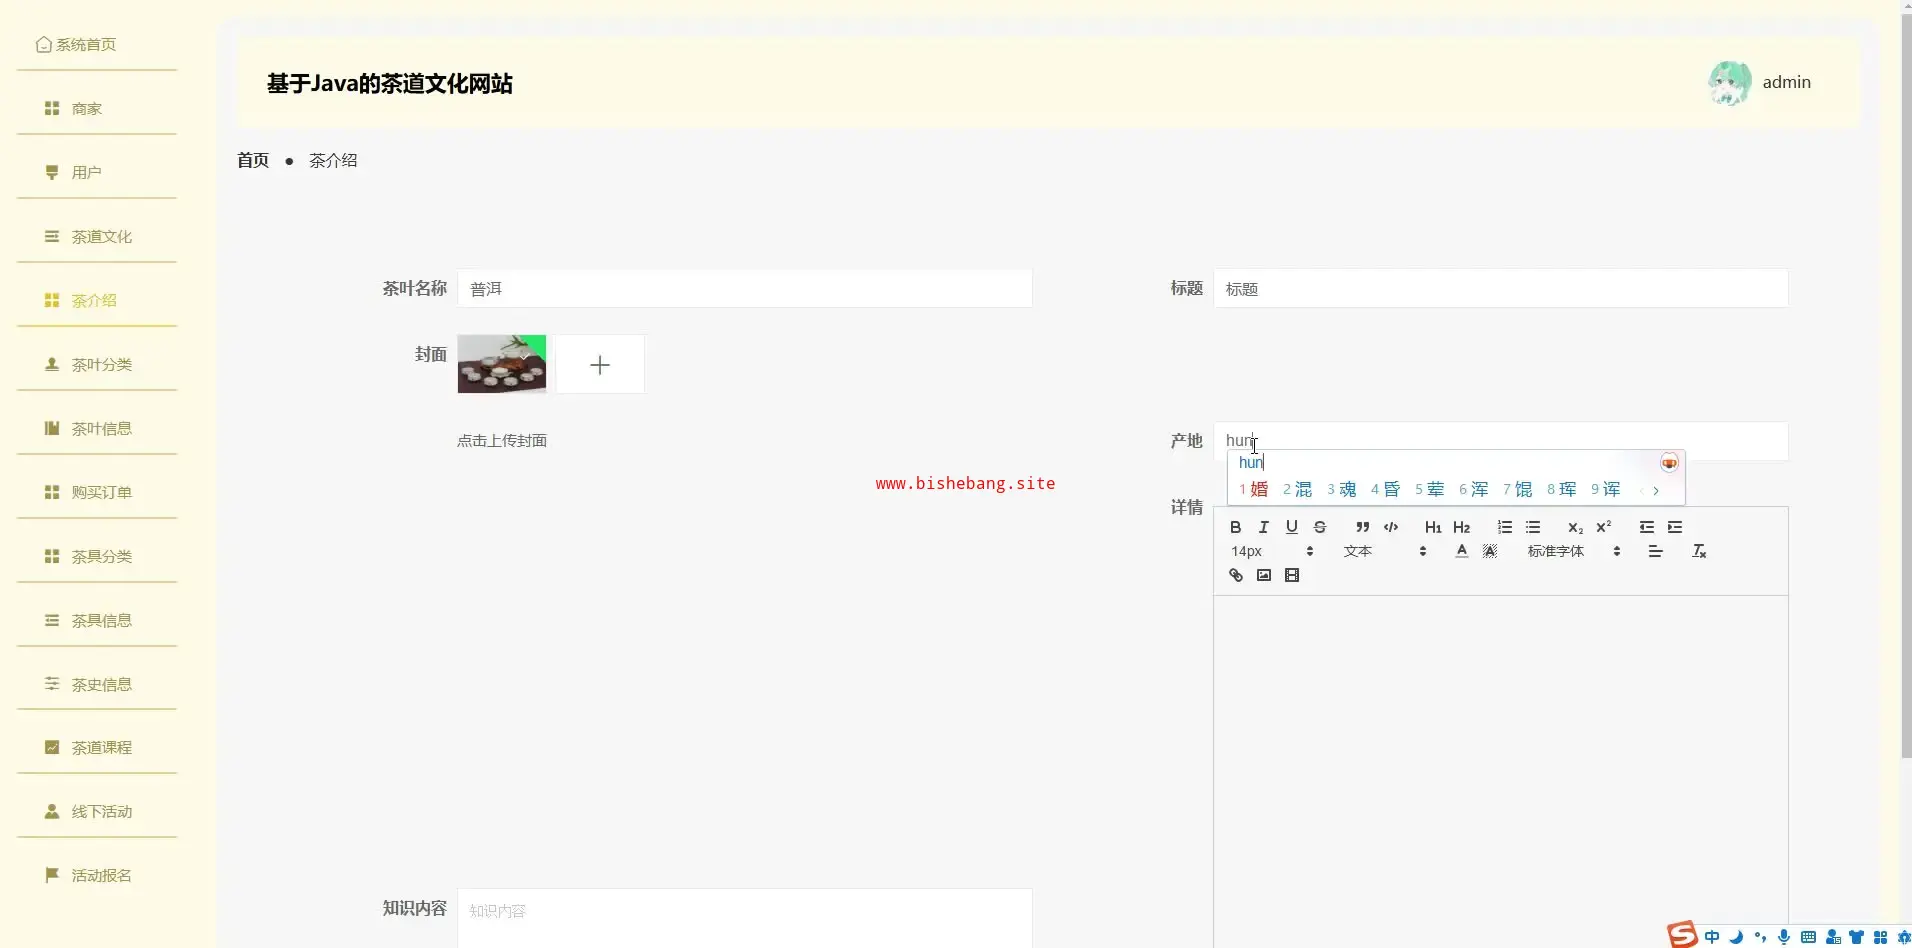Insert a video in editor
The image size is (1912, 948).
[x=1291, y=575]
